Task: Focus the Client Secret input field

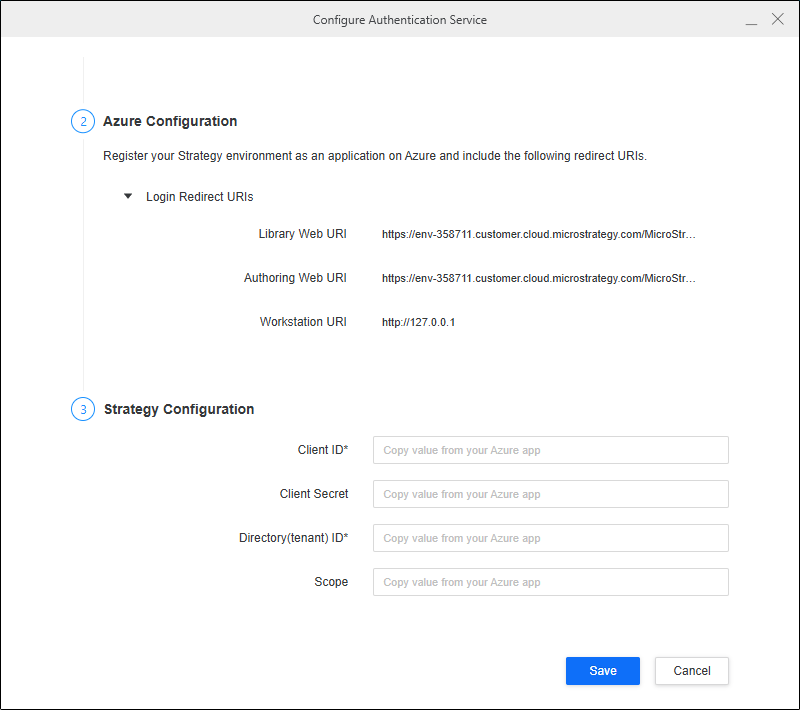Action: pos(551,494)
